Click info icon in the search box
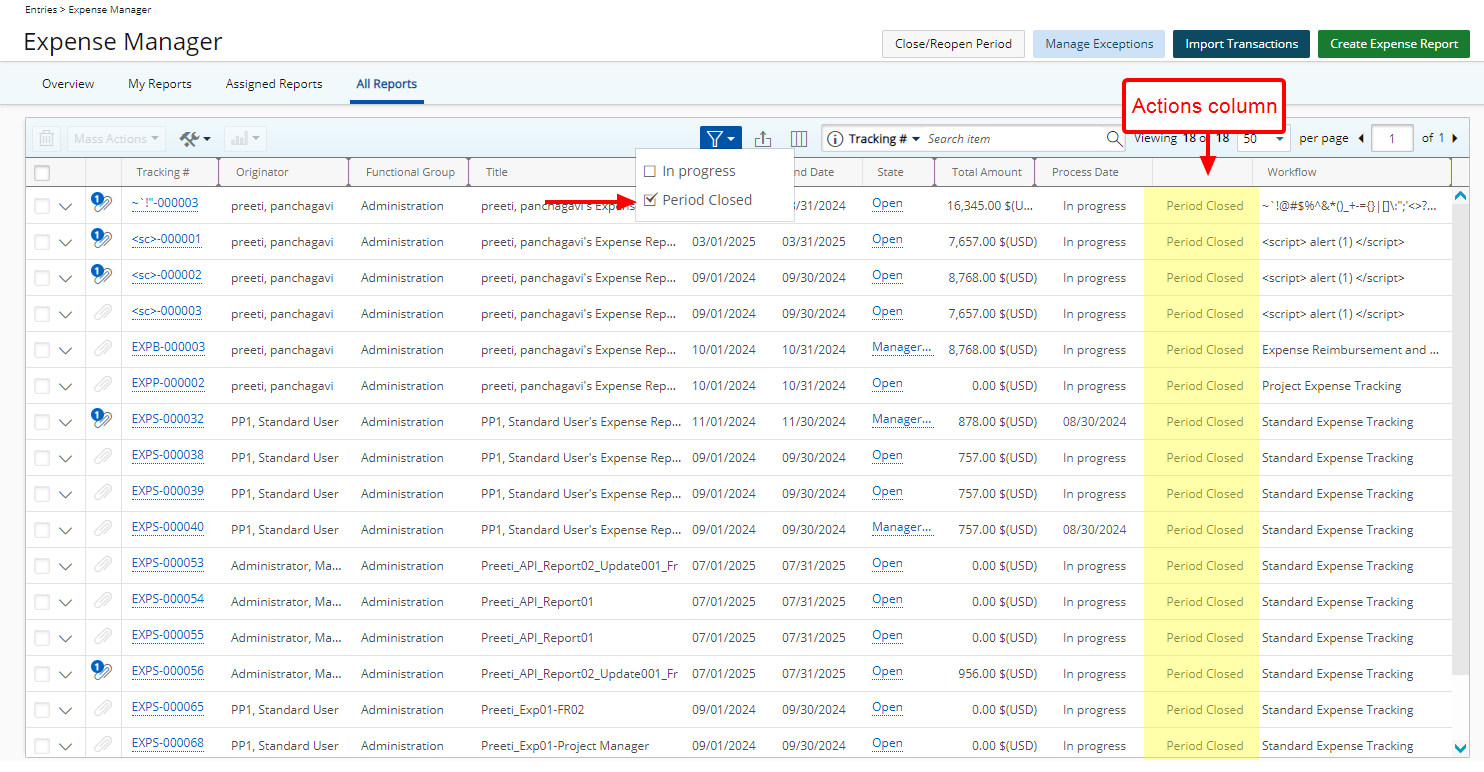The height and width of the screenshot is (772, 1484). click(835, 139)
